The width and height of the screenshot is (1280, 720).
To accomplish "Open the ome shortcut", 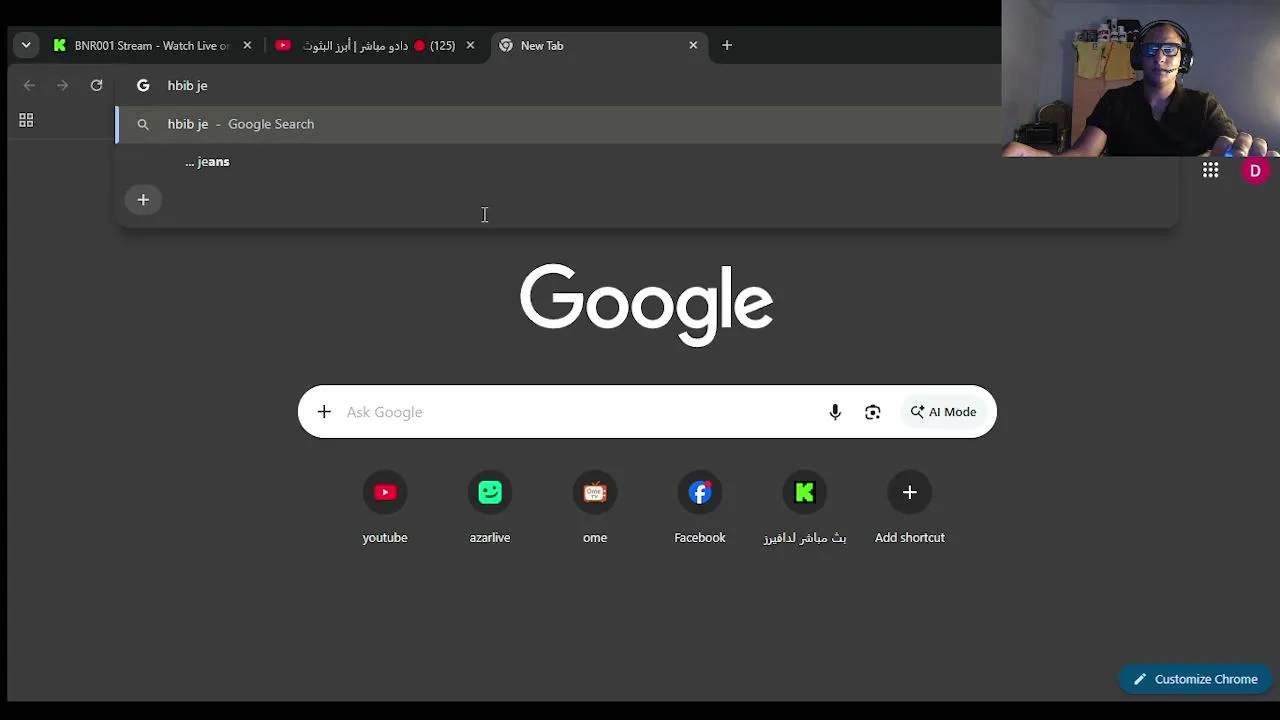I will point(595,508).
